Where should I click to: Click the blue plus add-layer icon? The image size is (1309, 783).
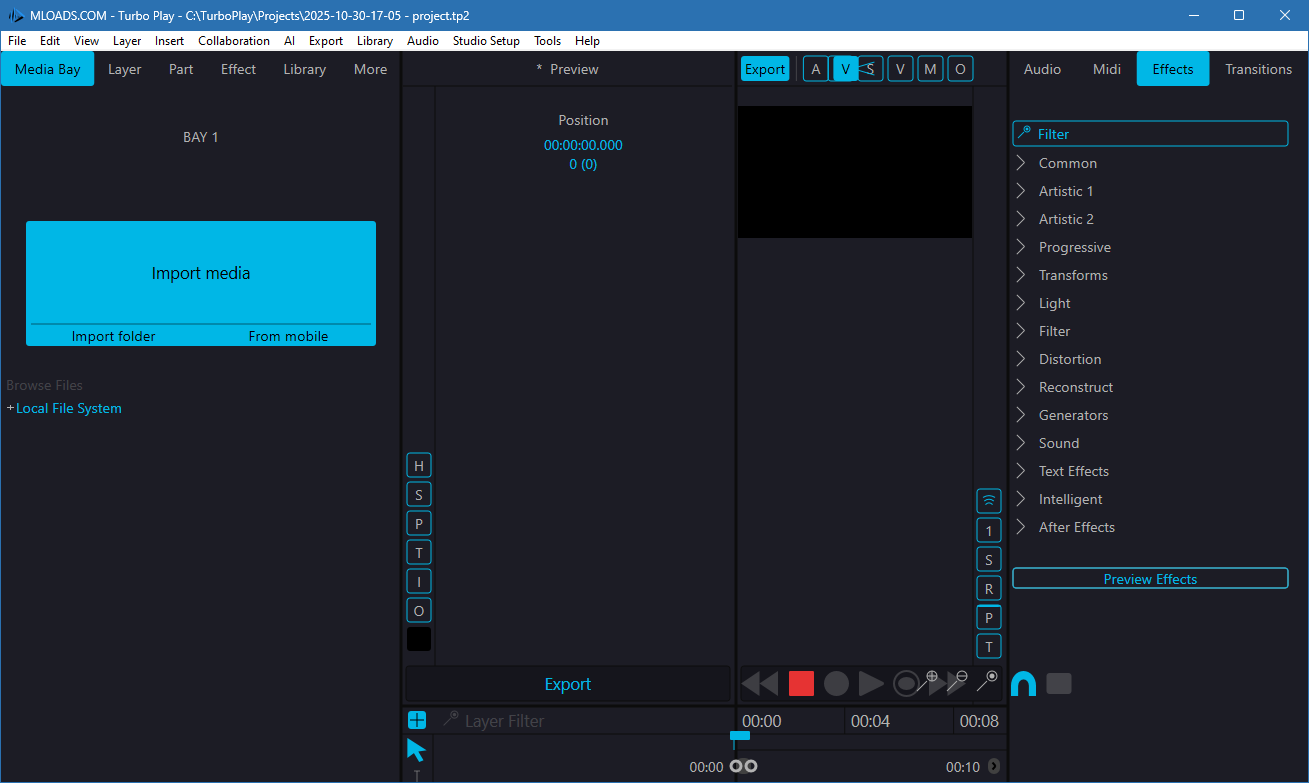(417, 720)
